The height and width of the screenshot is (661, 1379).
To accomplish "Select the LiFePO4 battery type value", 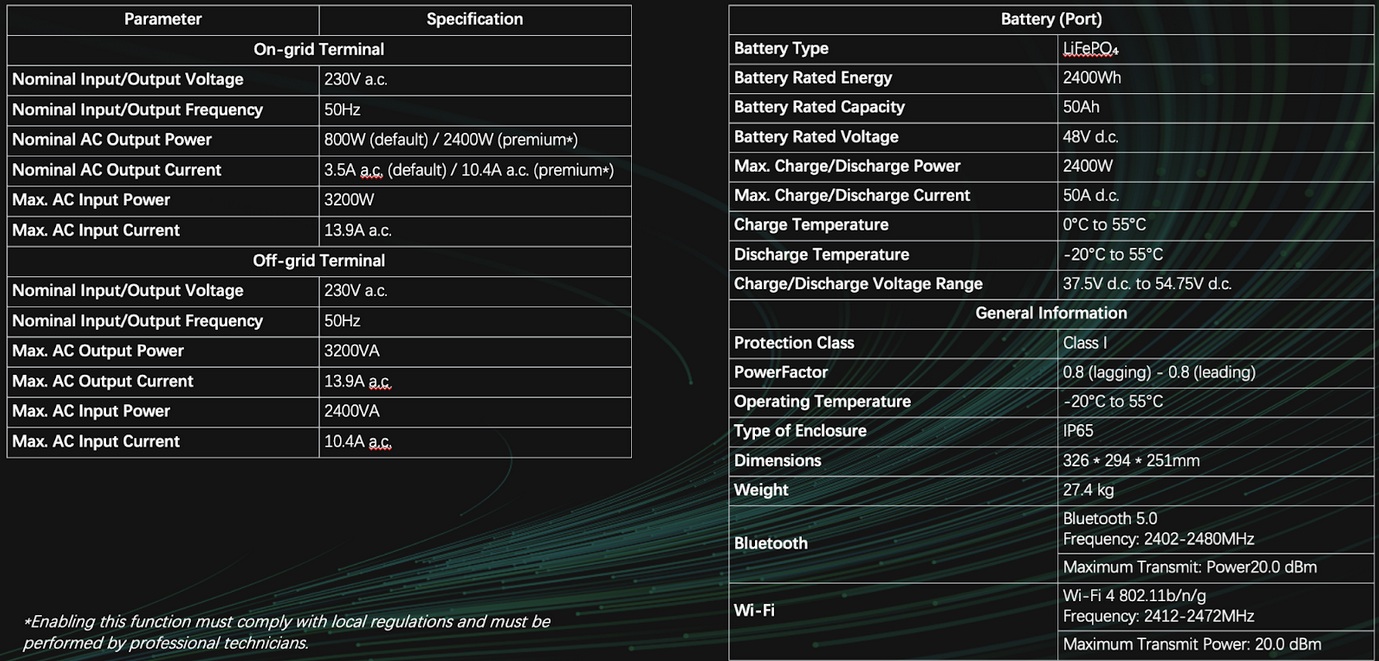I will click(1091, 49).
